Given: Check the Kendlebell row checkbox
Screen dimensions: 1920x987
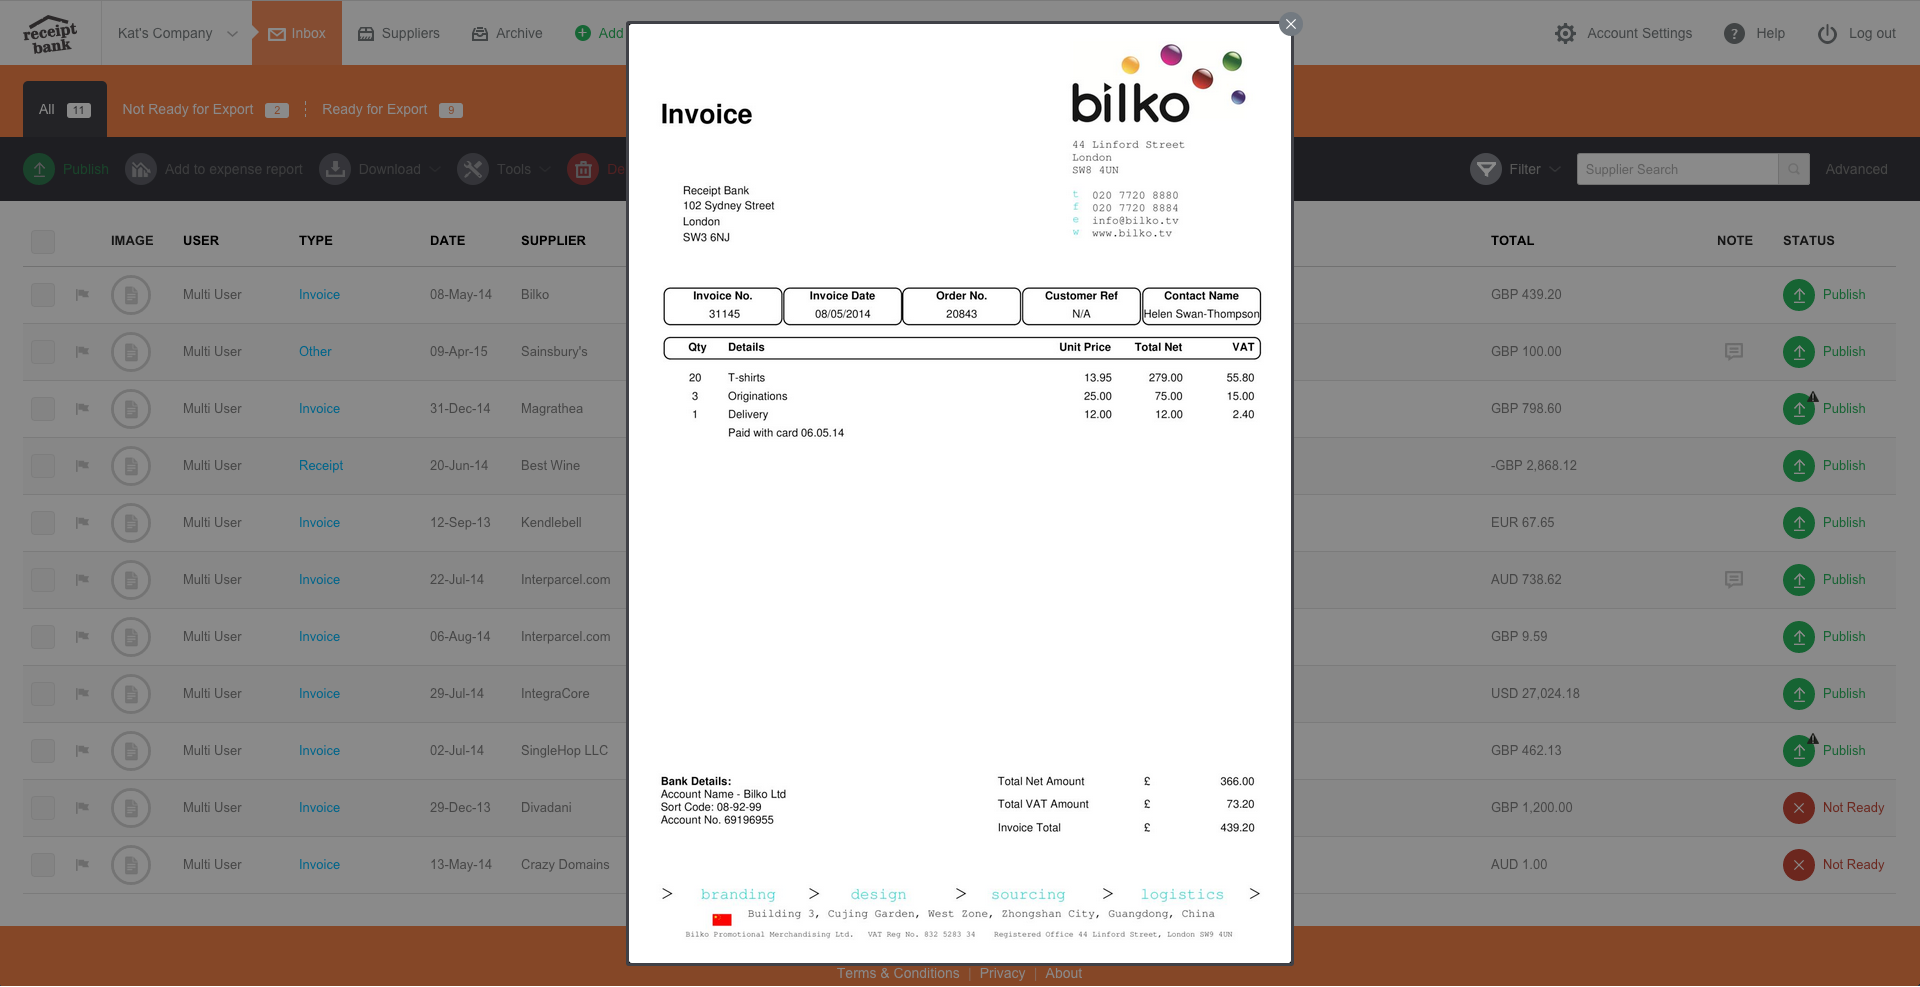Looking at the screenshot, I should coord(43,523).
